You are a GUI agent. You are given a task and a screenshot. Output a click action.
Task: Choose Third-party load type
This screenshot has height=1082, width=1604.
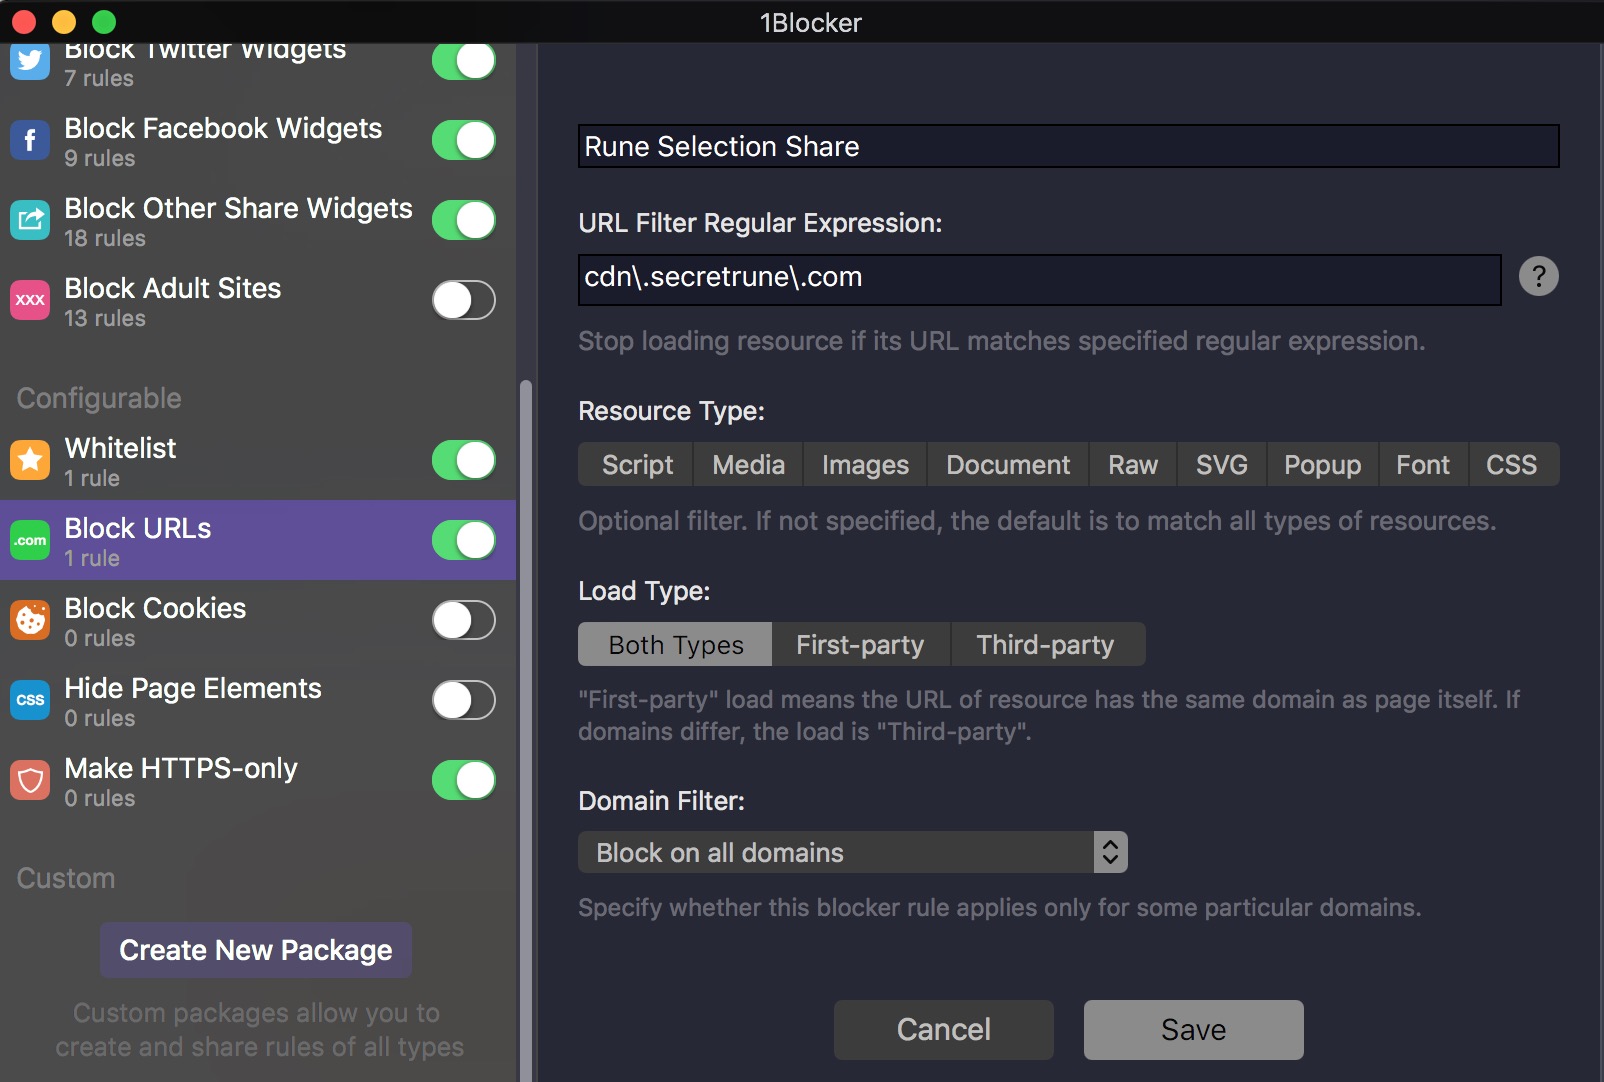(1047, 644)
